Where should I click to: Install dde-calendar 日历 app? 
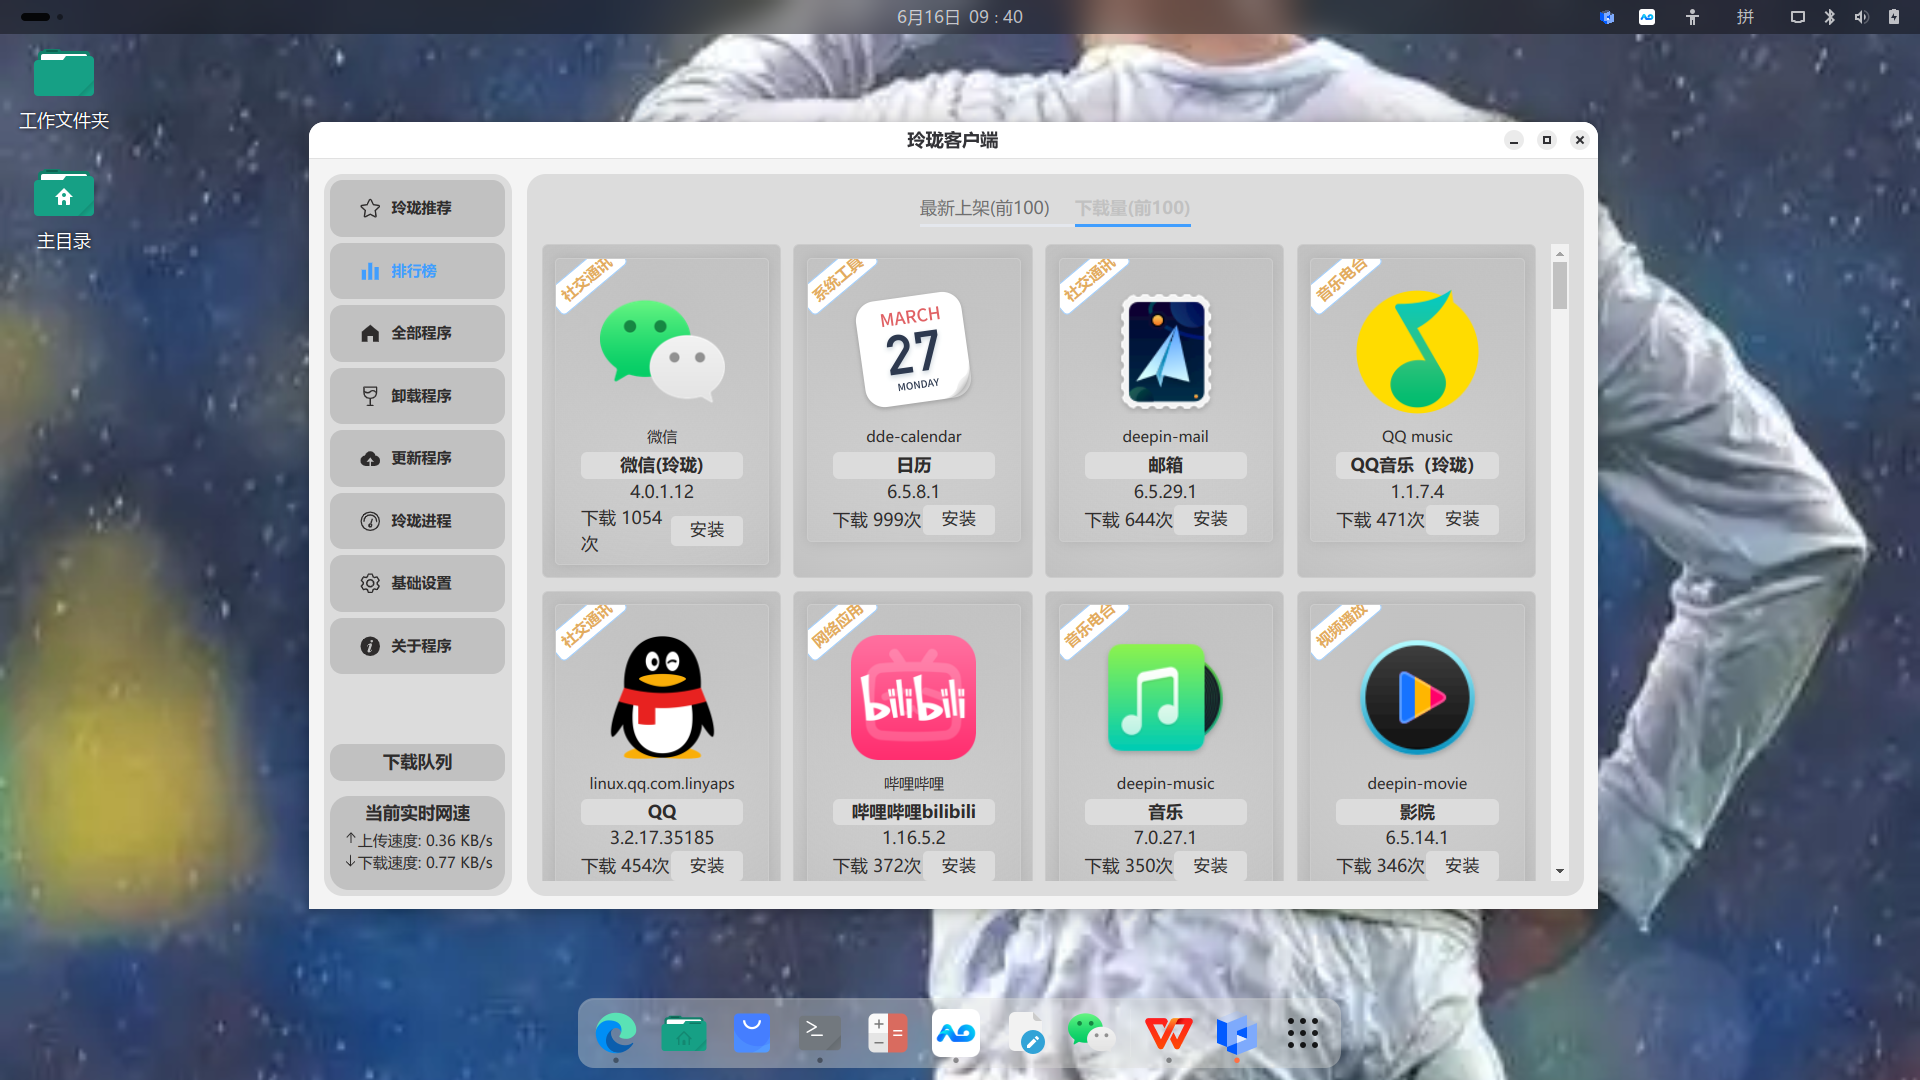pos(958,519)
